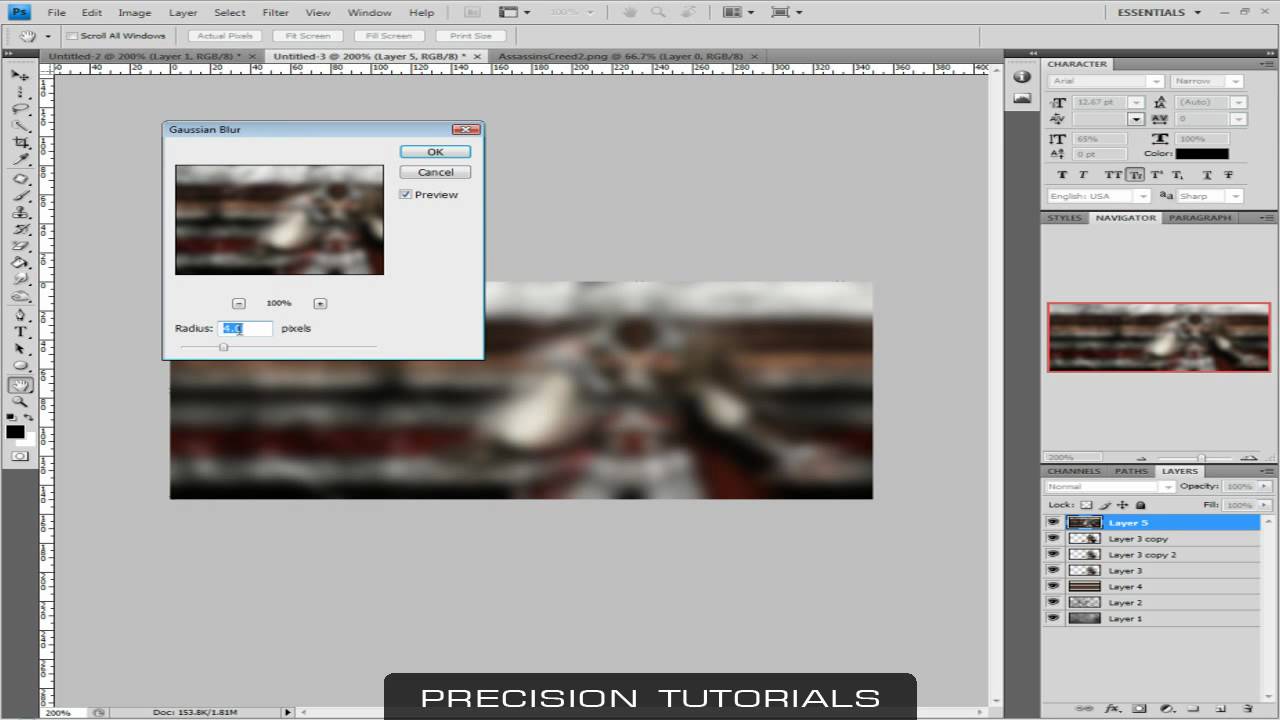Add a layer style (fx) icon
1280x720 pixels.
1111,708
